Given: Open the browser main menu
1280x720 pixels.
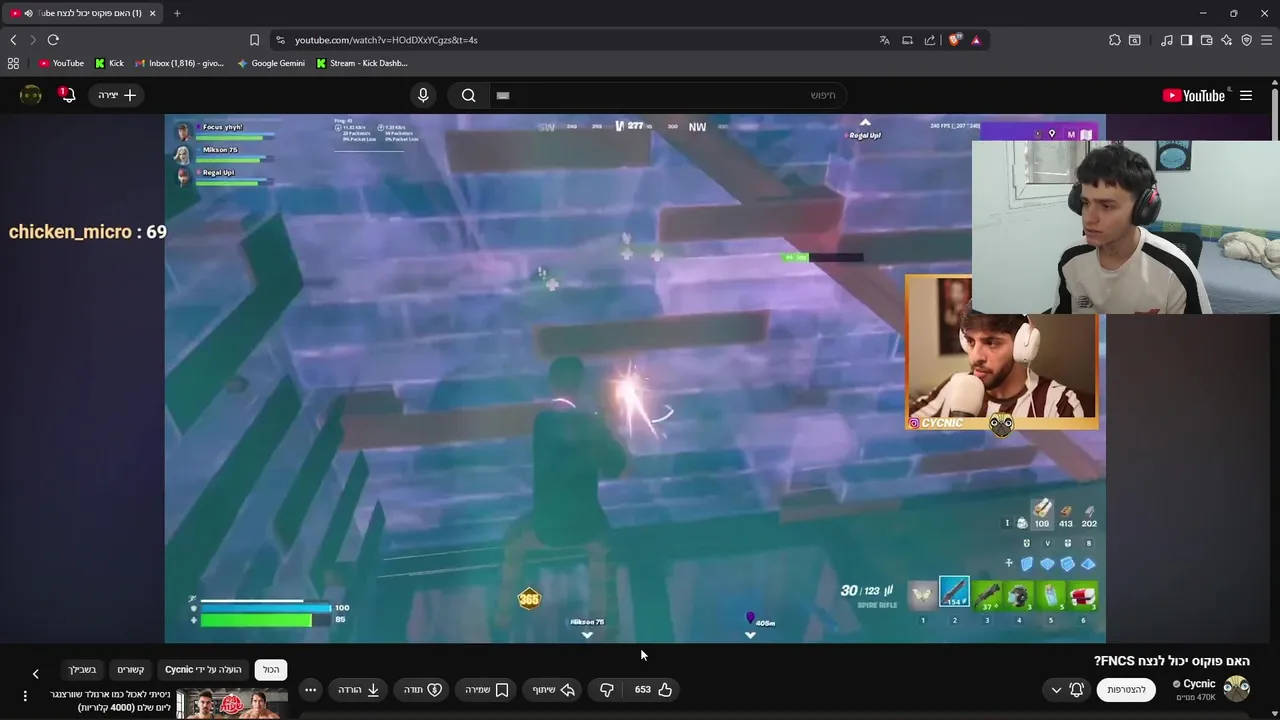Looking at the screenshot, I should [1266, 40].
